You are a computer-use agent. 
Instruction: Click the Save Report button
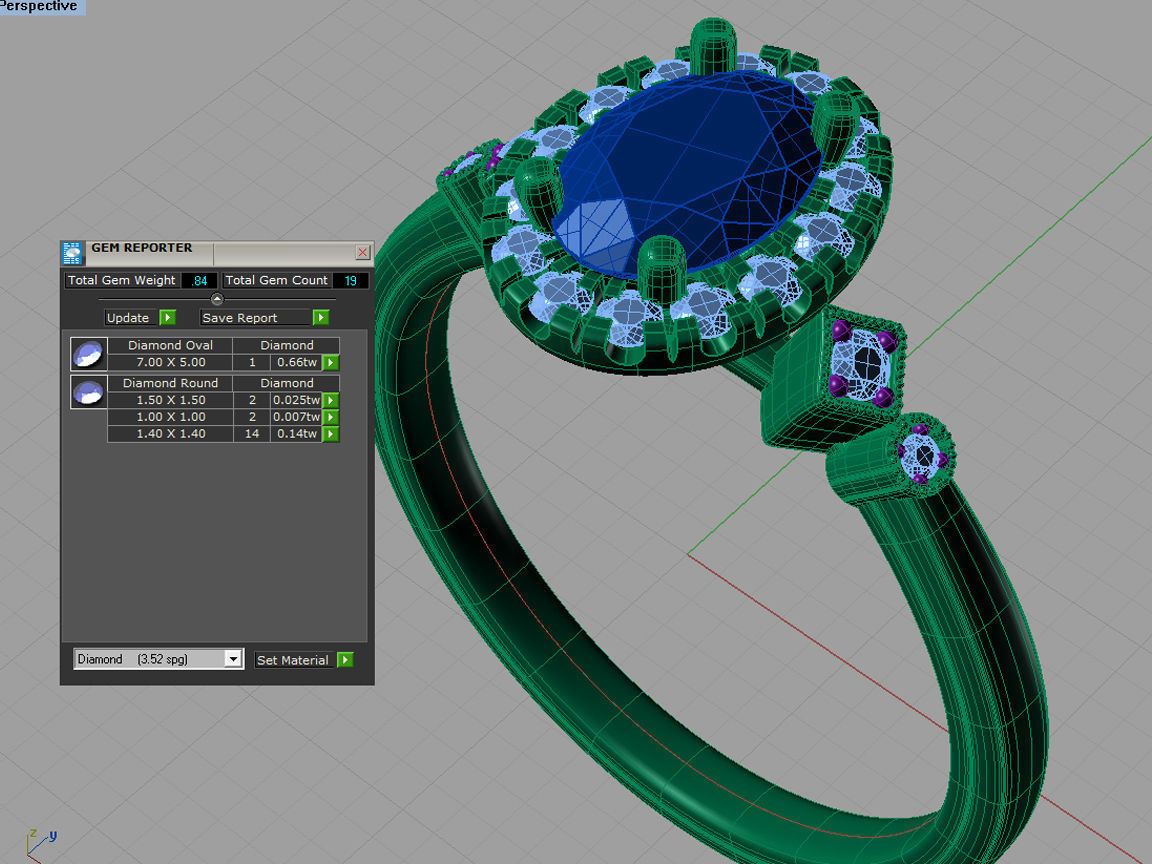pyautogui.click(x=255, y=317)
